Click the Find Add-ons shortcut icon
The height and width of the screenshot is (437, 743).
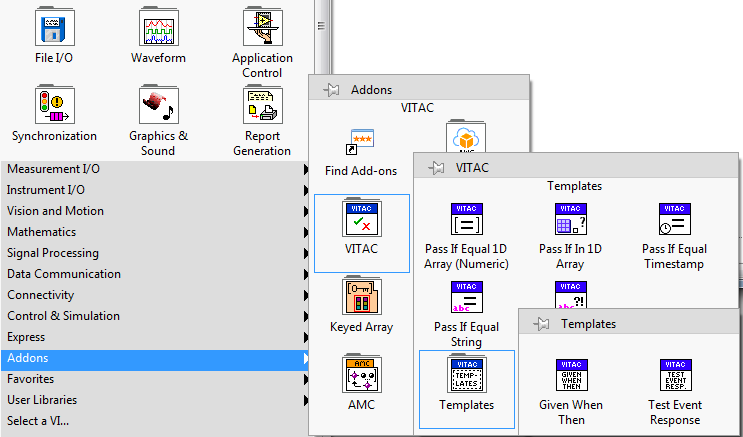pos(360,142)
